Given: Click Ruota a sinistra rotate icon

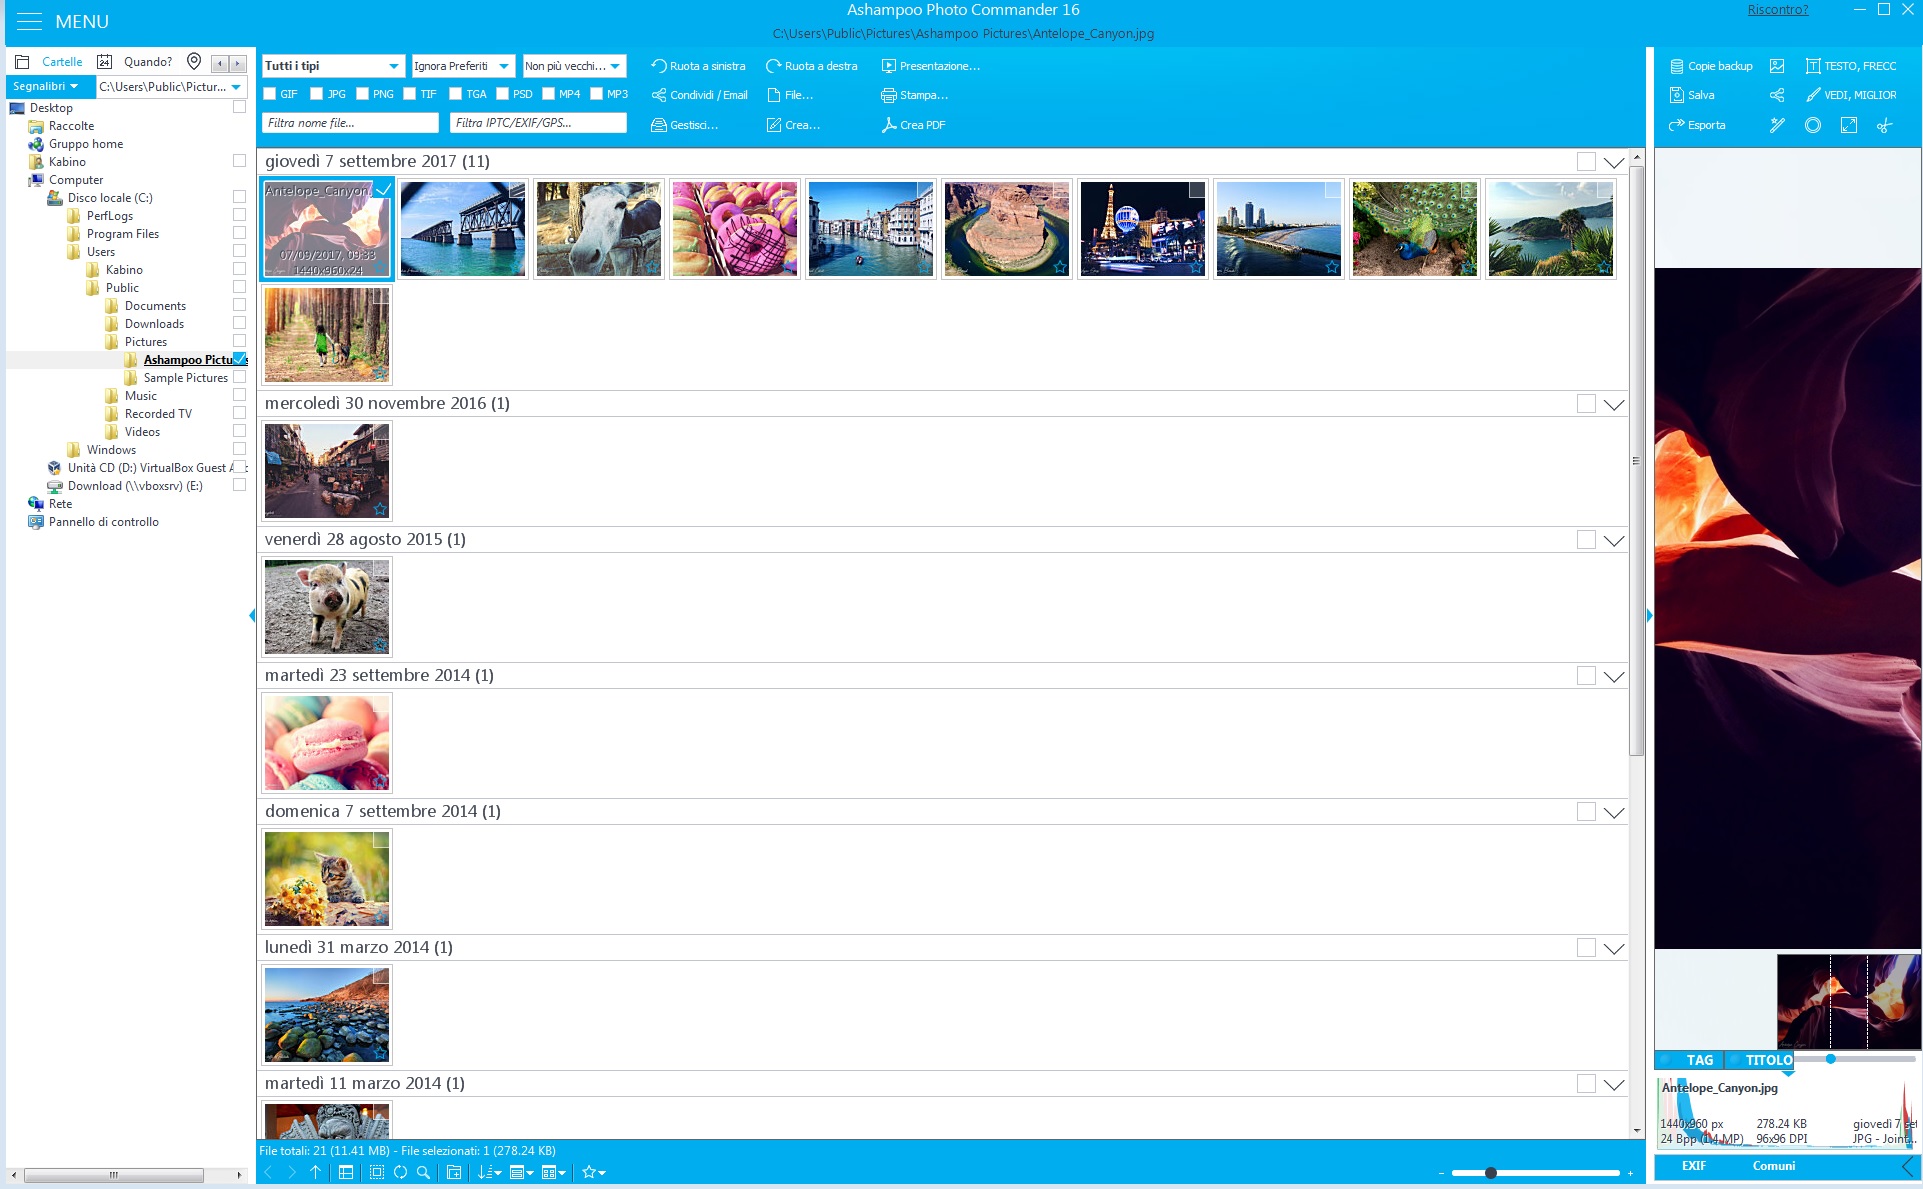Looking at the screenshot, I should (x=658, y=66).
